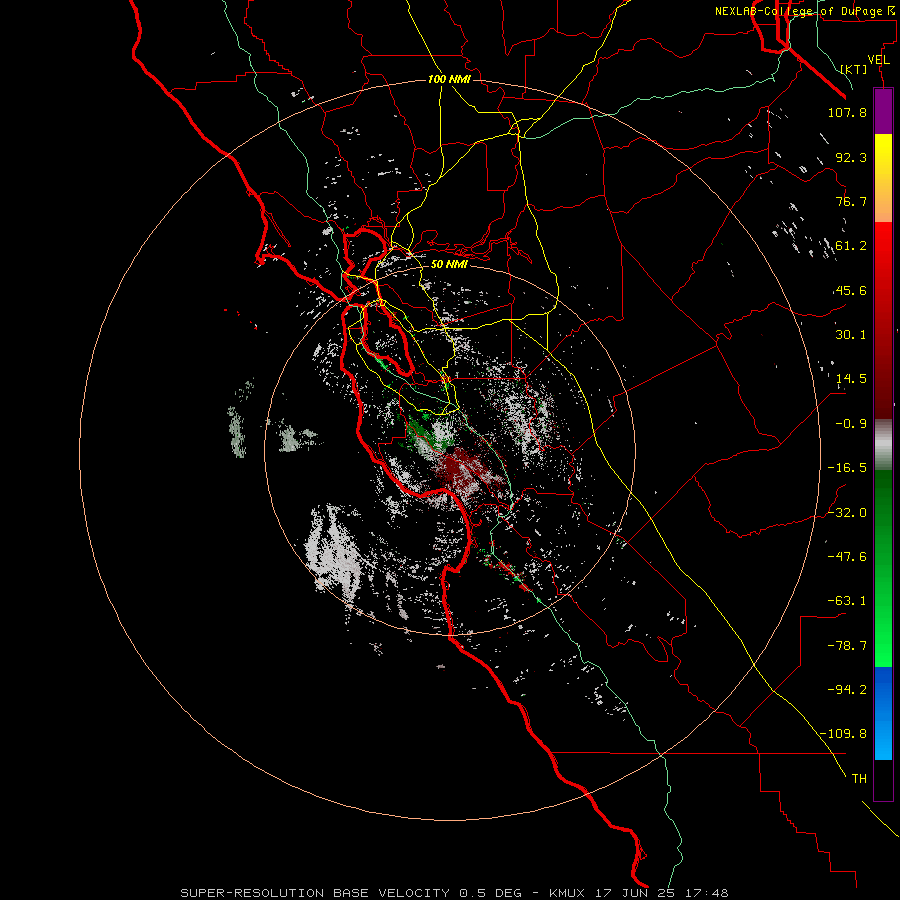Click the -78.7 value on velocity scale
This screenshot has height=900, width=900.
(x=847, y=646)
